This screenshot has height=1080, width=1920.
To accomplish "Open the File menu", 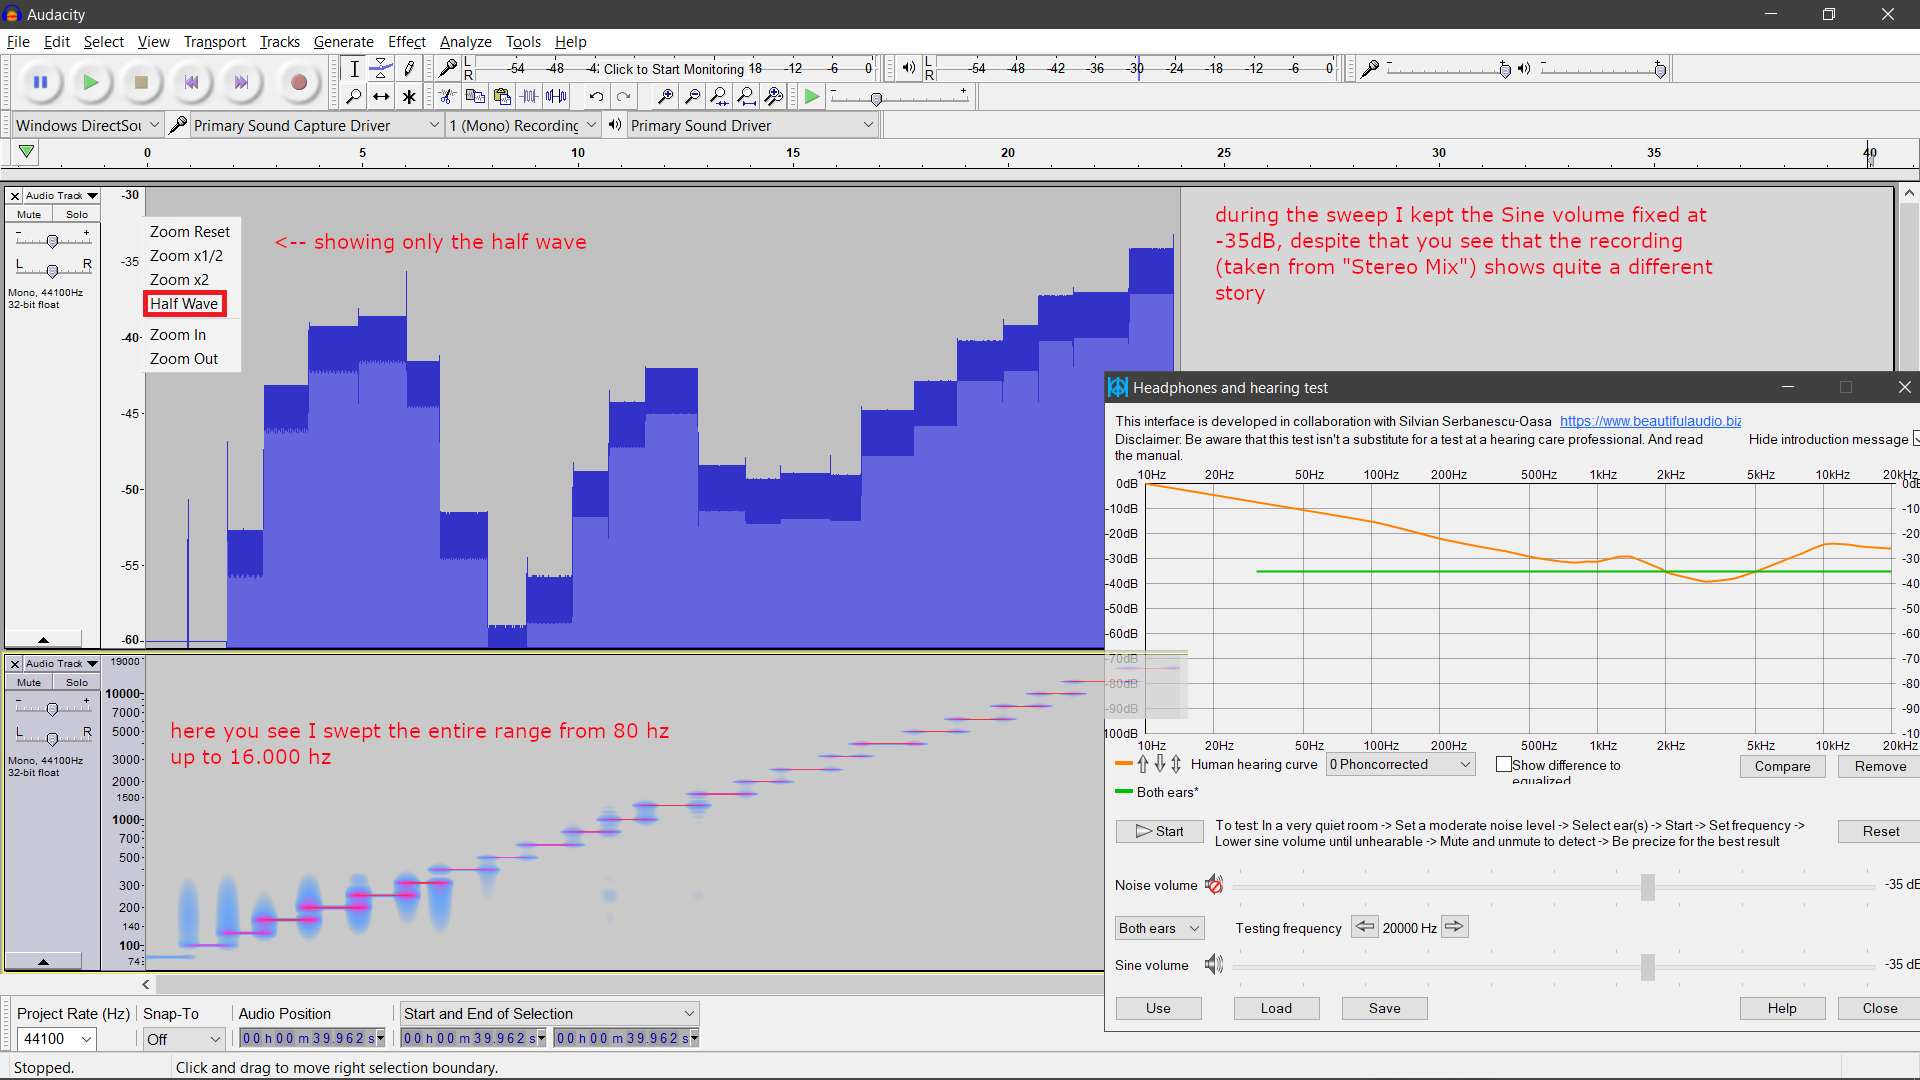I will coord(18,41).
